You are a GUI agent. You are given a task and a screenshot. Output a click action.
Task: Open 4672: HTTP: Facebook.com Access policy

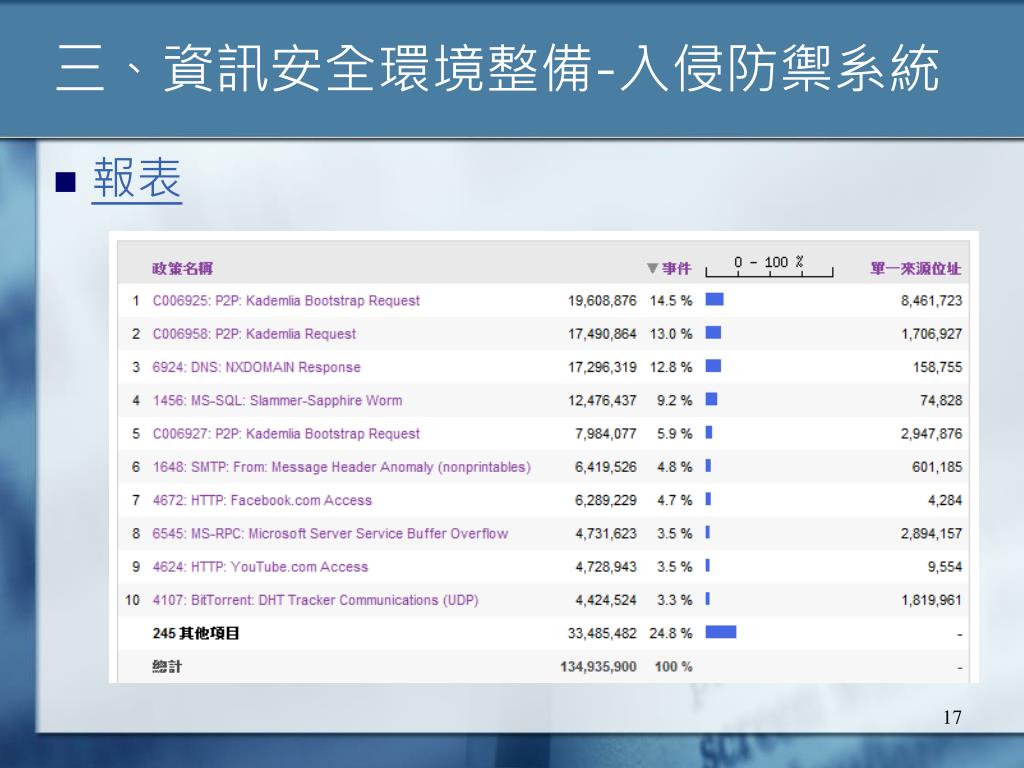[262, 500]
